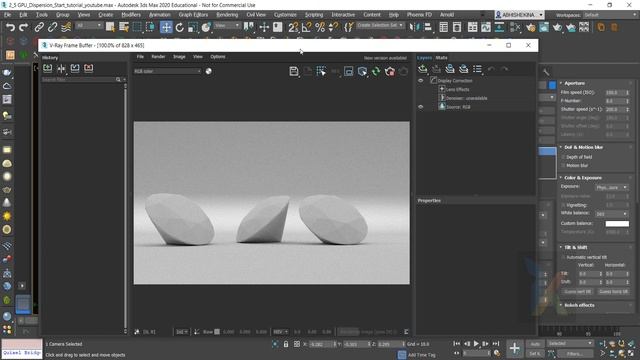Select the Bind to Space Warp tool
The width and height of the screenshot is (640, 360).
(66, 27)
